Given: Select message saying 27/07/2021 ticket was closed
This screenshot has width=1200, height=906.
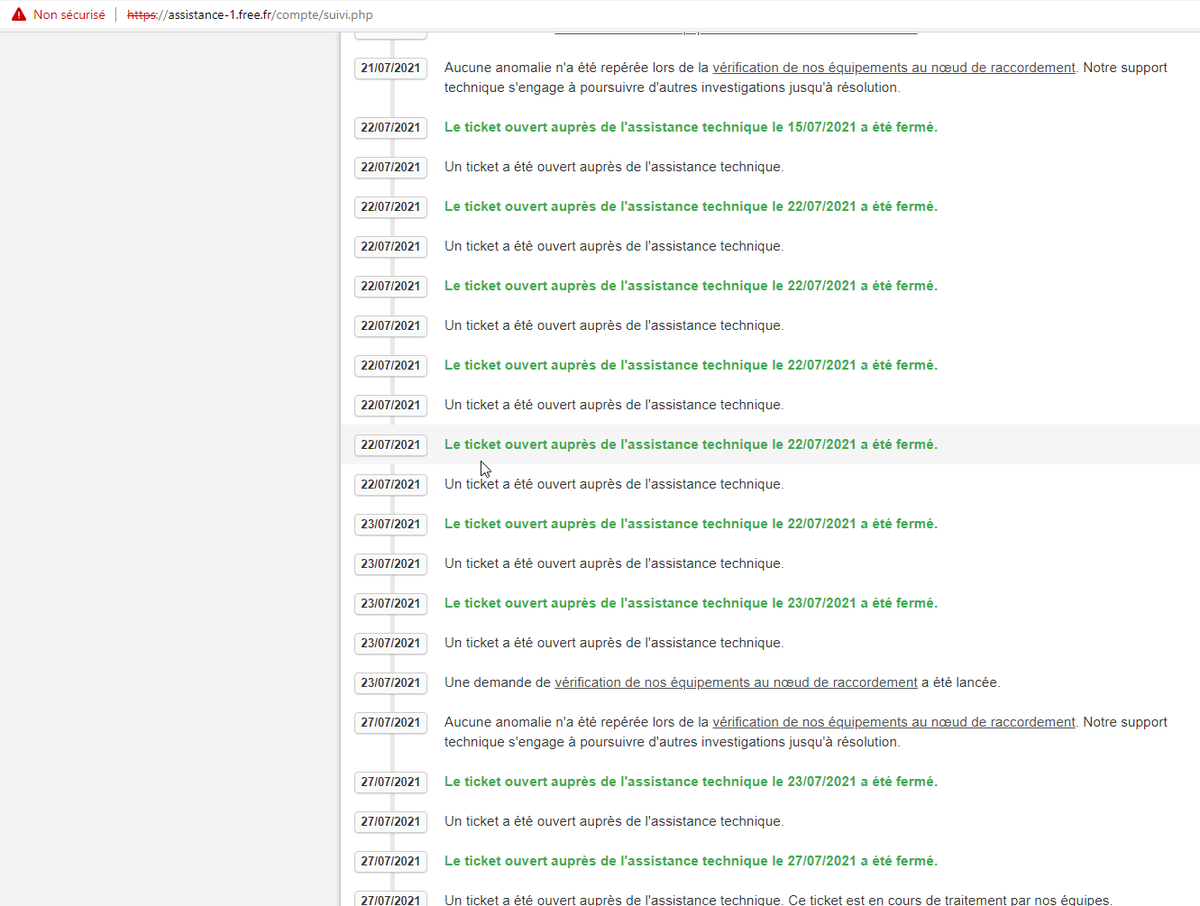Looking at the screenshot, I should point(691,861).
